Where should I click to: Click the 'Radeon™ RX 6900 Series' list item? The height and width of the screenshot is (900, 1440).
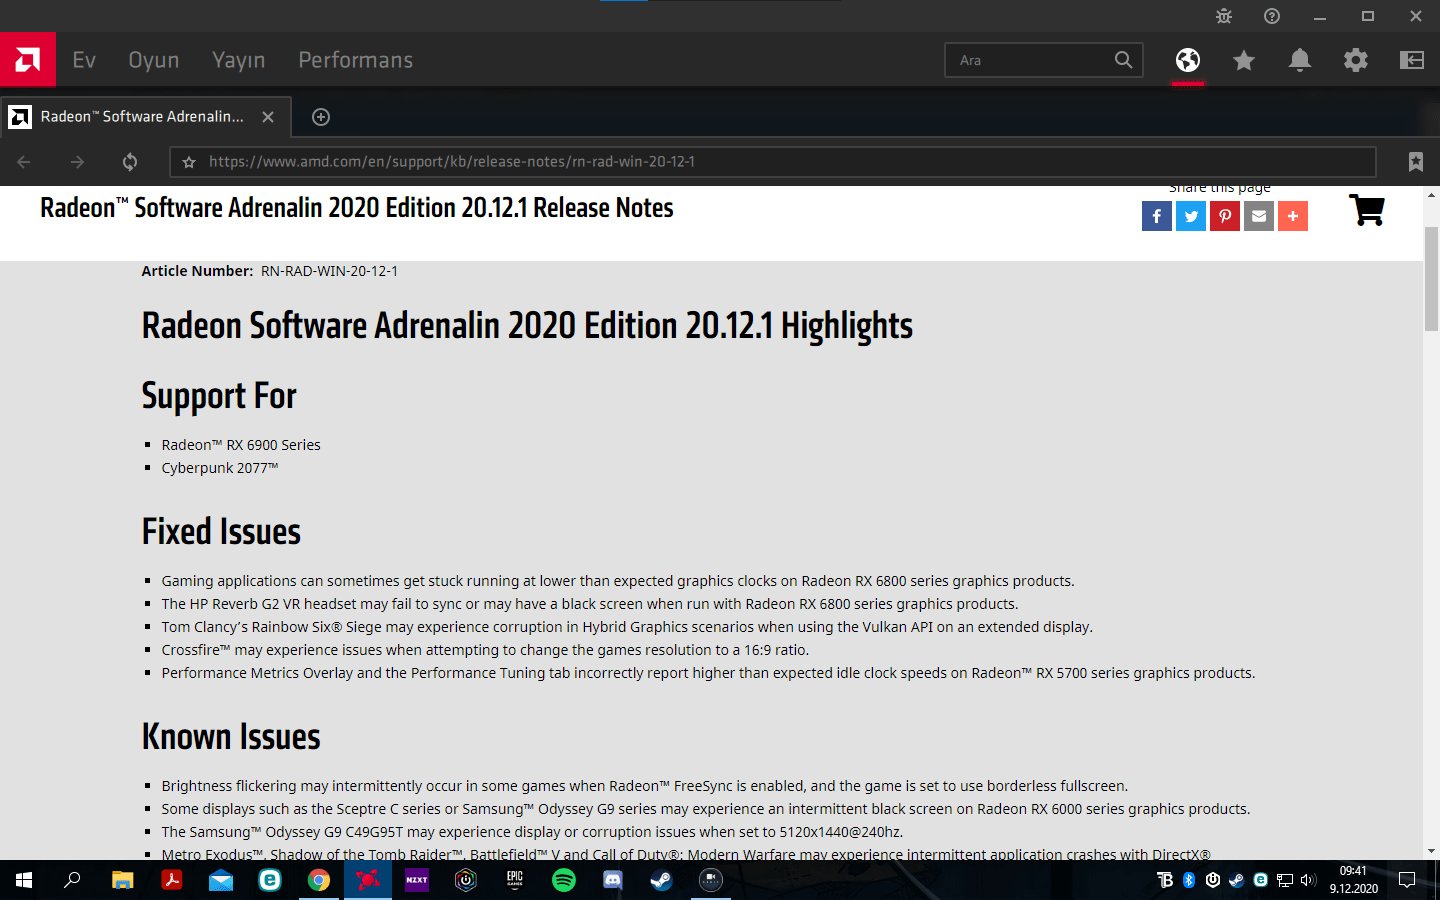click(x=241, y=445)
